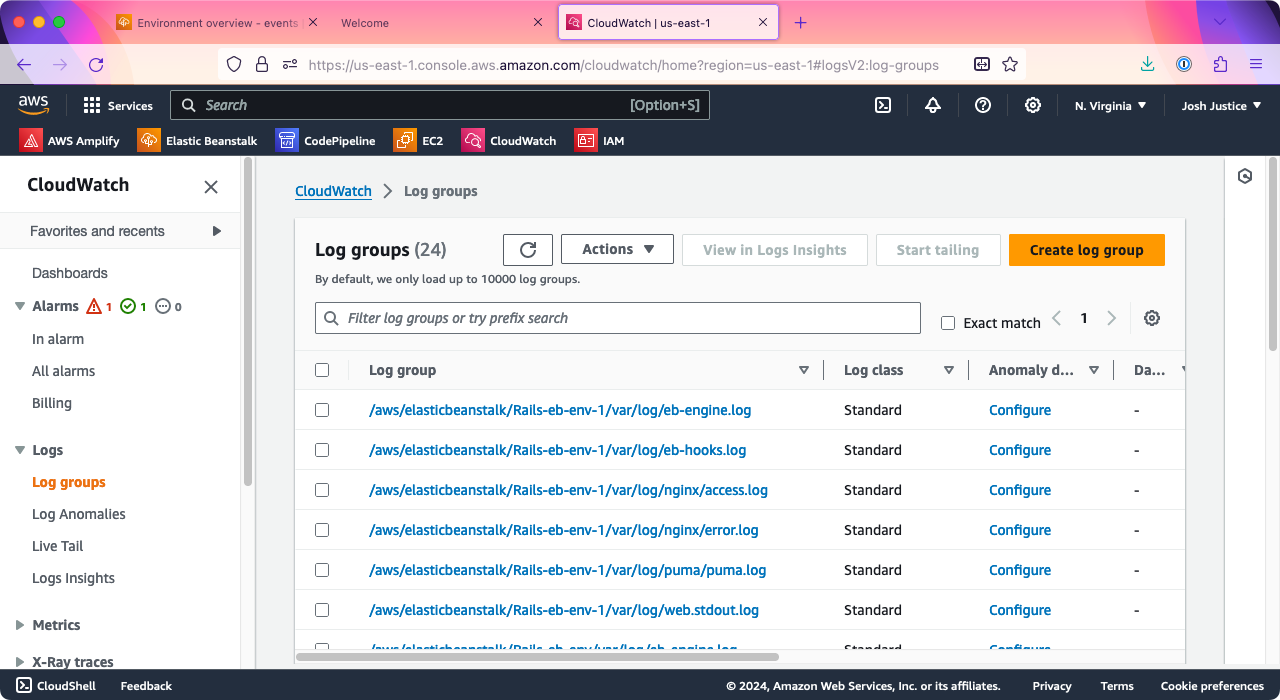Go back in browser history
The height and width of the screenshot is (700, 1280).
point(24,64)
